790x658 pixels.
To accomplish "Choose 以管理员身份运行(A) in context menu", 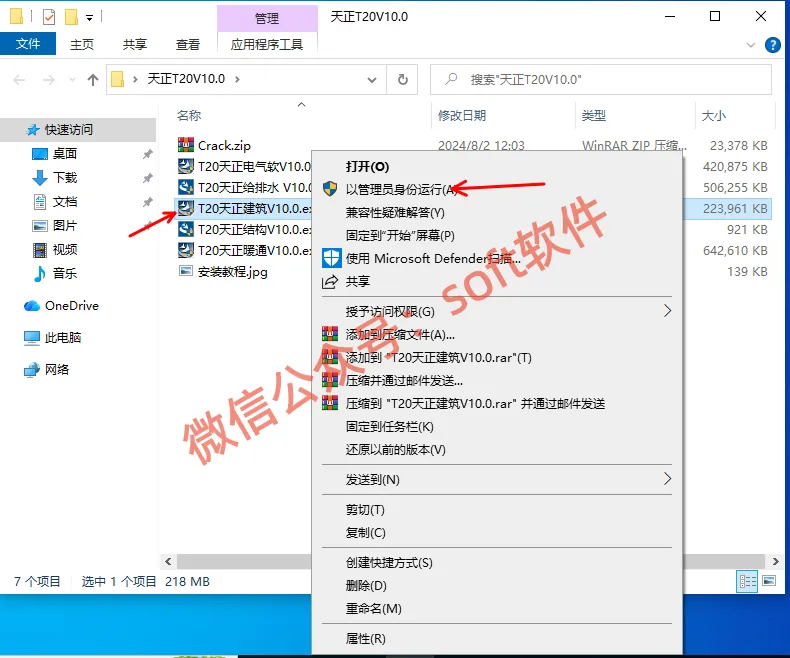I will coord(497,189).
